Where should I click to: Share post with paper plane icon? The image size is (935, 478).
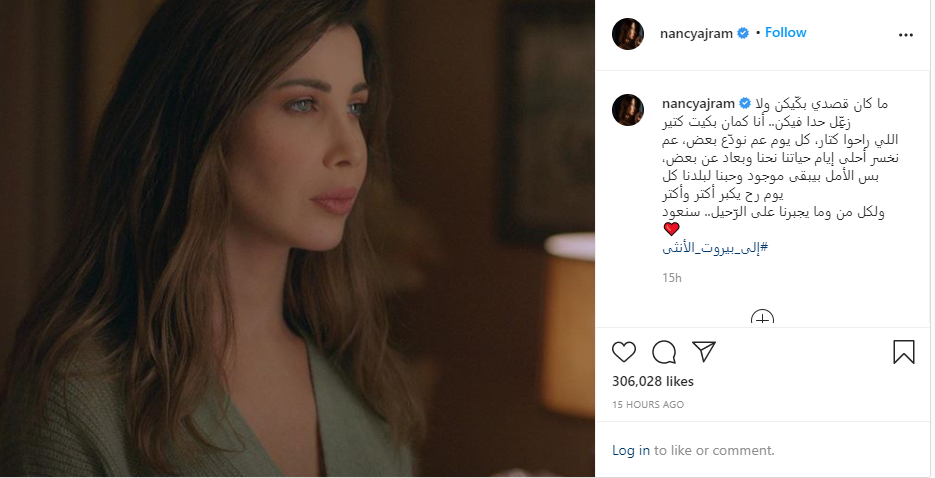tap(704, 352)
